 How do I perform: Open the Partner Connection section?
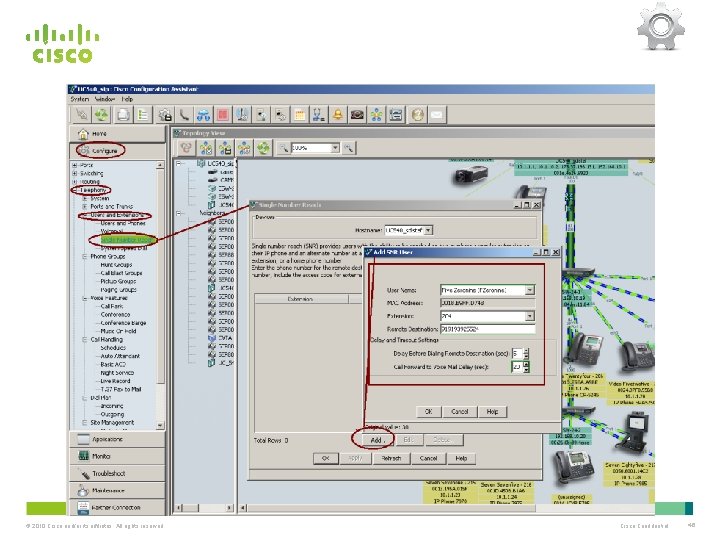pos(118,507)
